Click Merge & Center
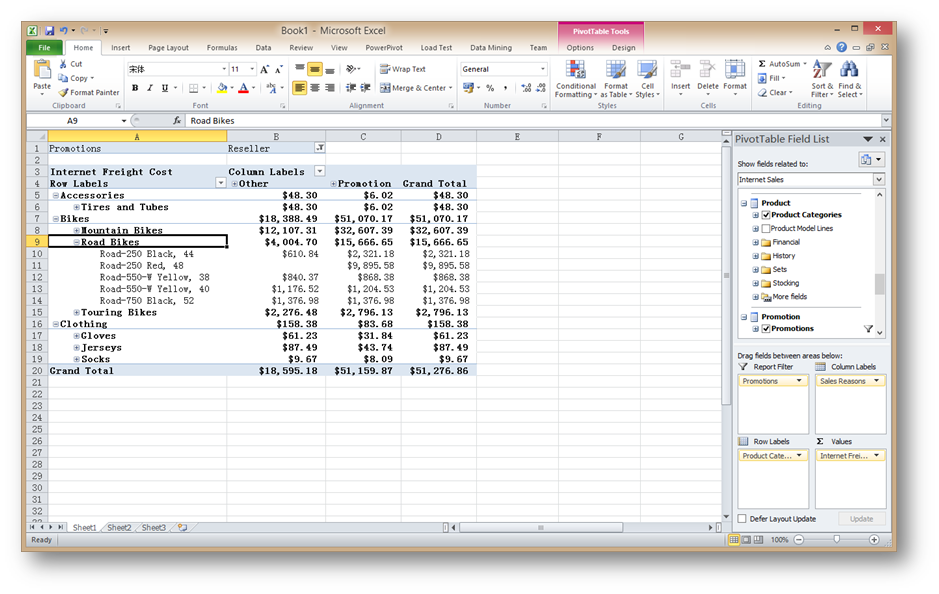Screen dimensions: 939x594 (416, 88)
